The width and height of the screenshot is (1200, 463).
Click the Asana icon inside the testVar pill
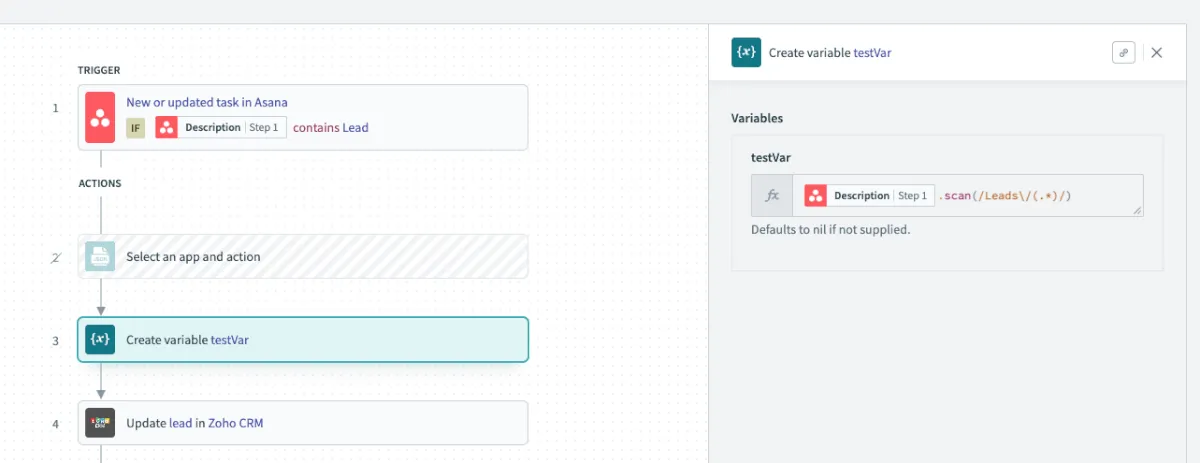[815, 196]
